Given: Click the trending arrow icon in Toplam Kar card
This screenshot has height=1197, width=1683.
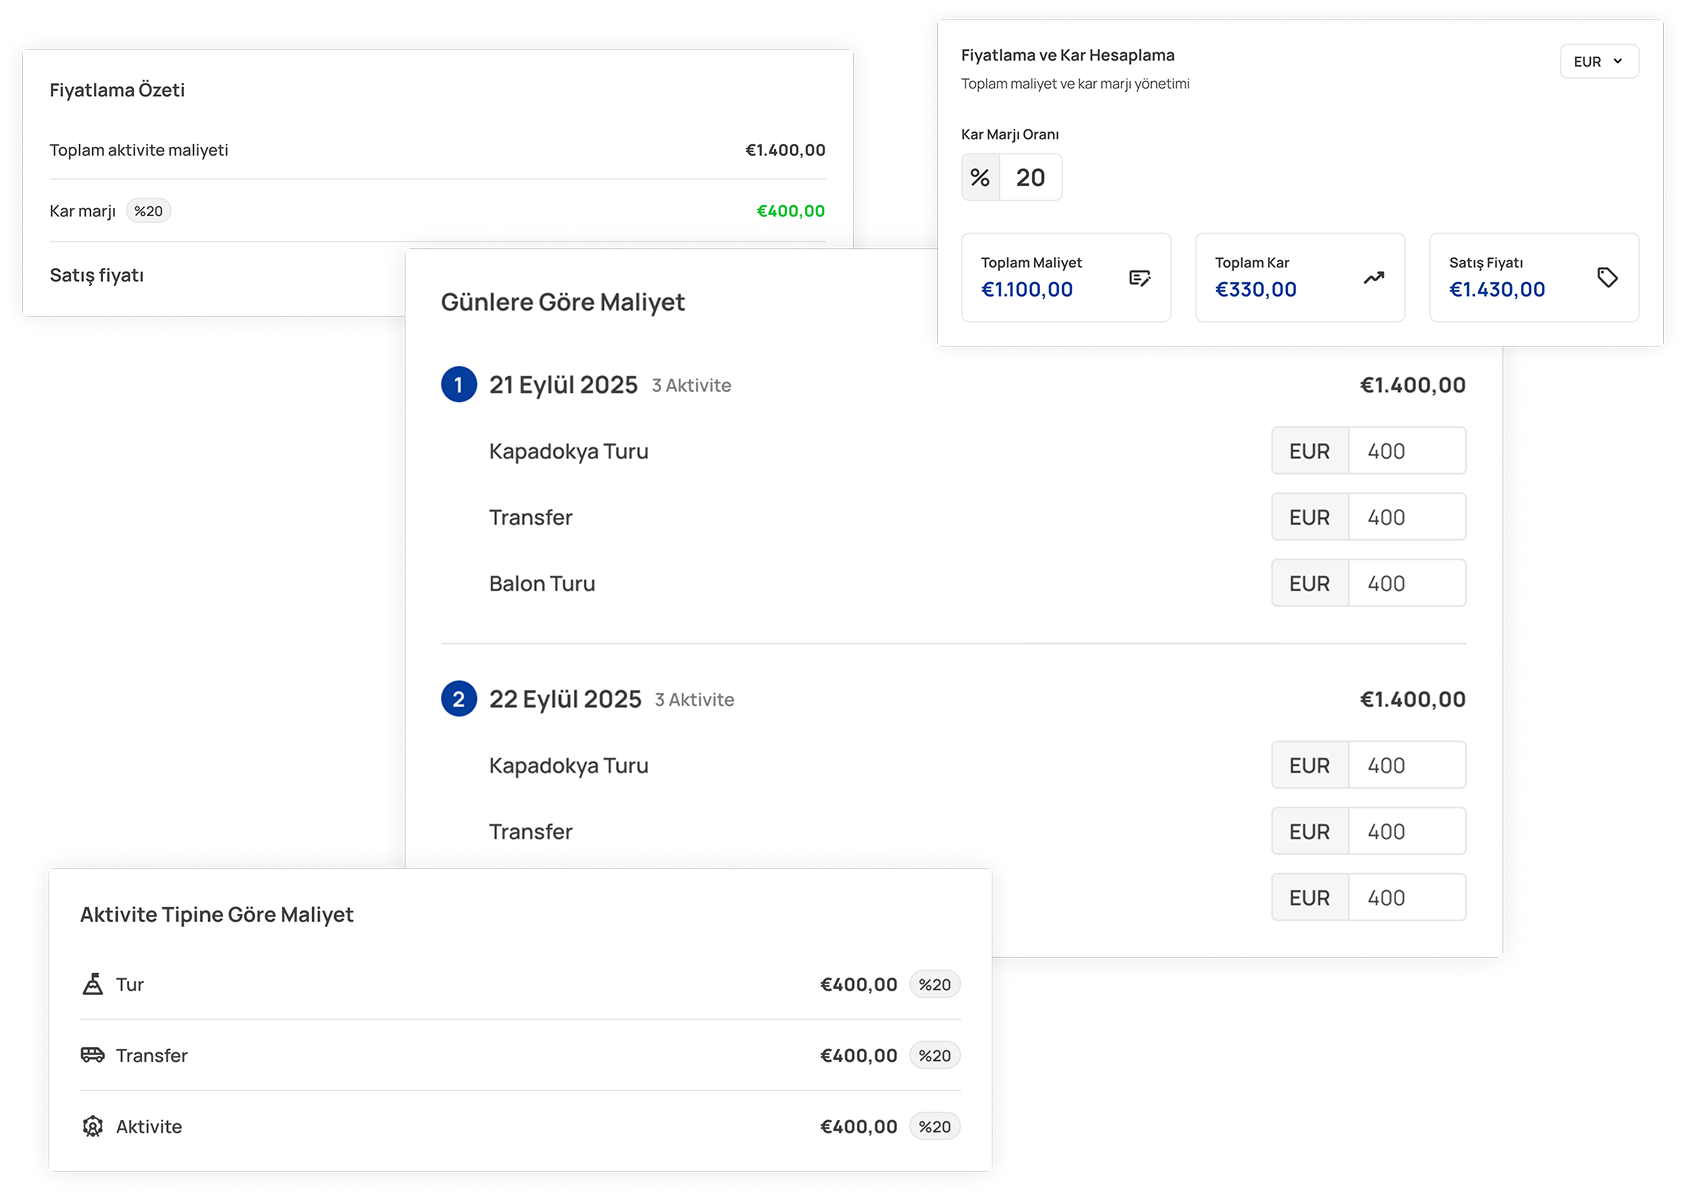Looking at the screenshot, I should [1374, 278].
